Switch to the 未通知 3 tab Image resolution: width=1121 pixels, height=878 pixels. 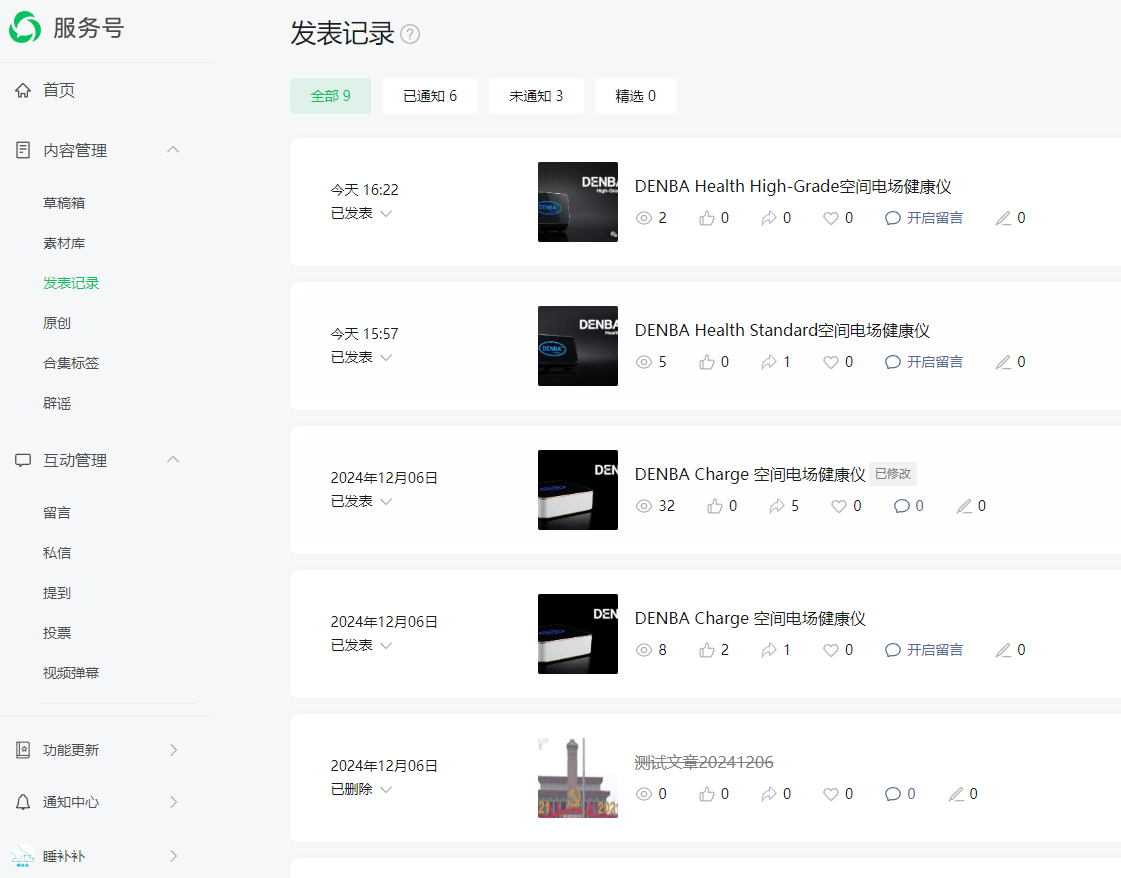click(536, 96)
